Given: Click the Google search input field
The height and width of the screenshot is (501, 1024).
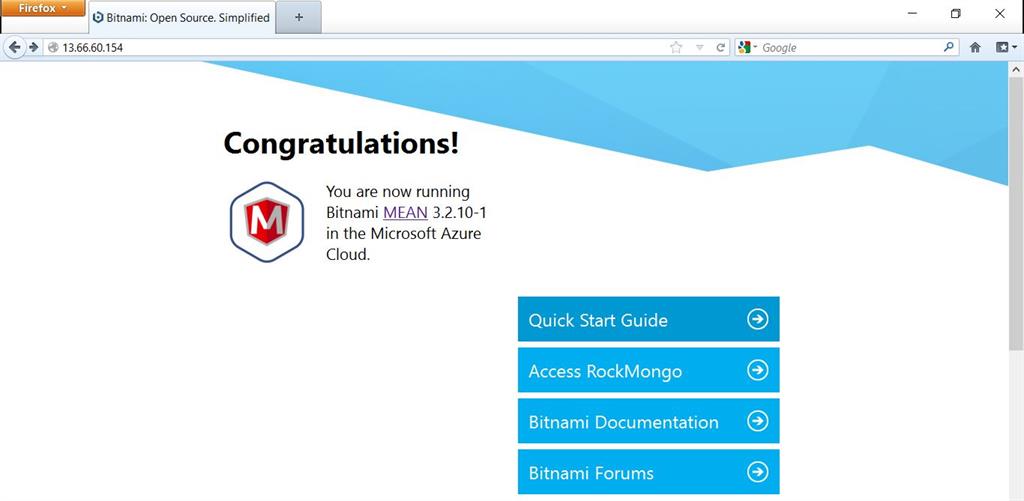Looking at the screenshot, I should pos(849,47).
